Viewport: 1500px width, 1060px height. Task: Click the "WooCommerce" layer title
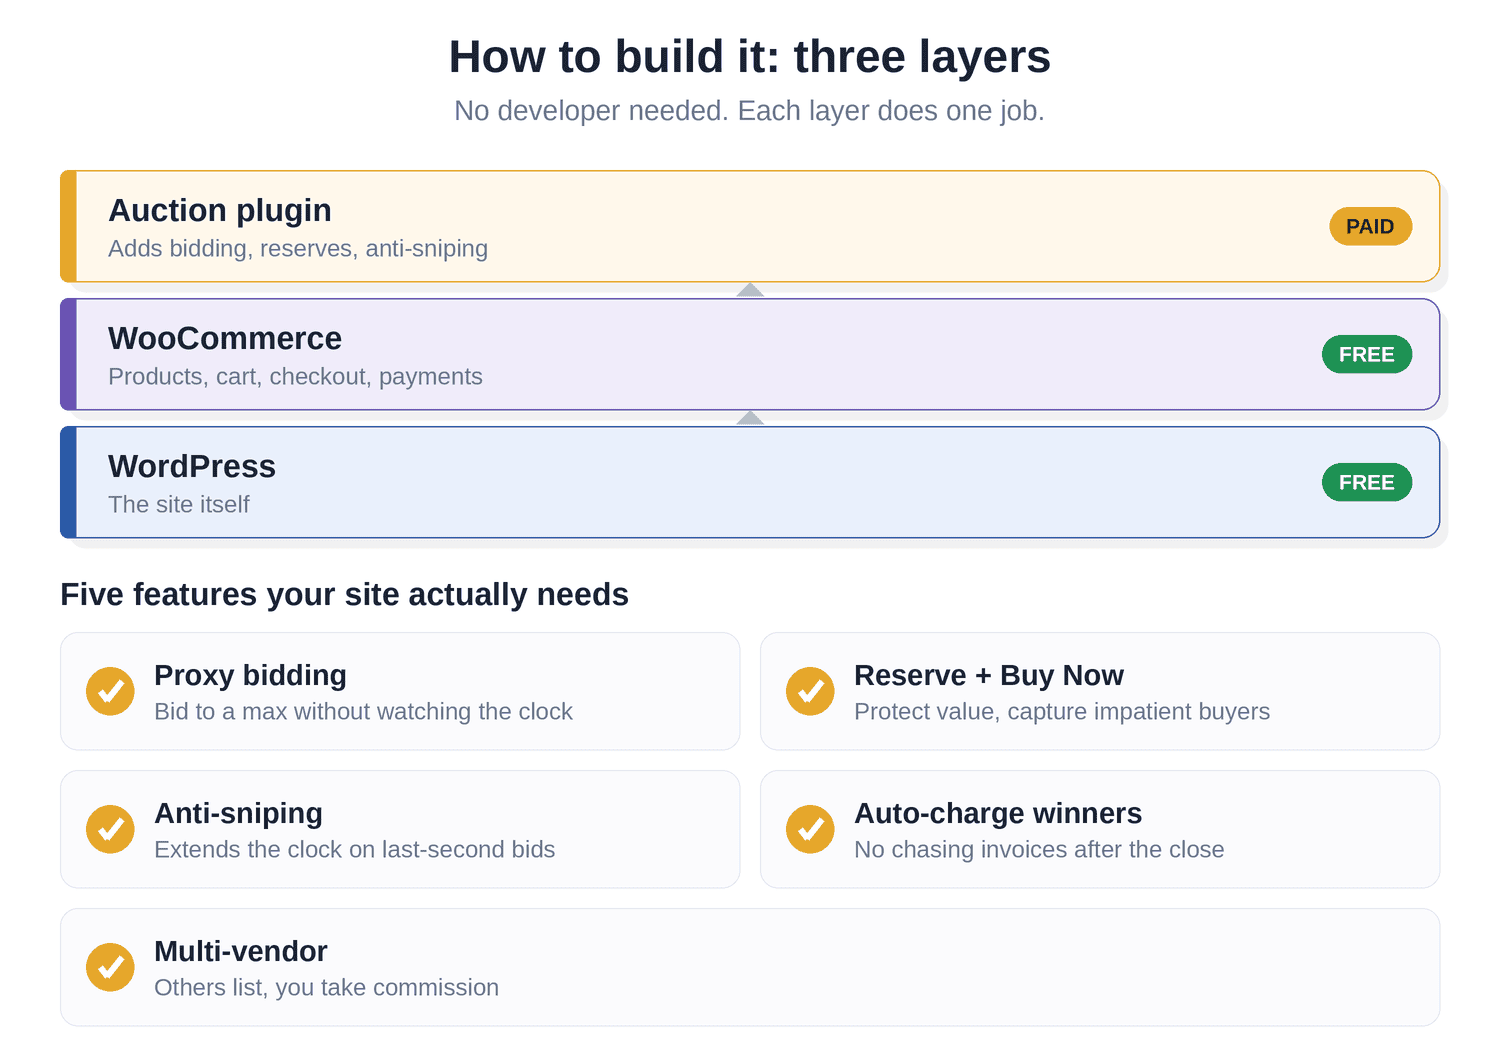coord(225,338)
